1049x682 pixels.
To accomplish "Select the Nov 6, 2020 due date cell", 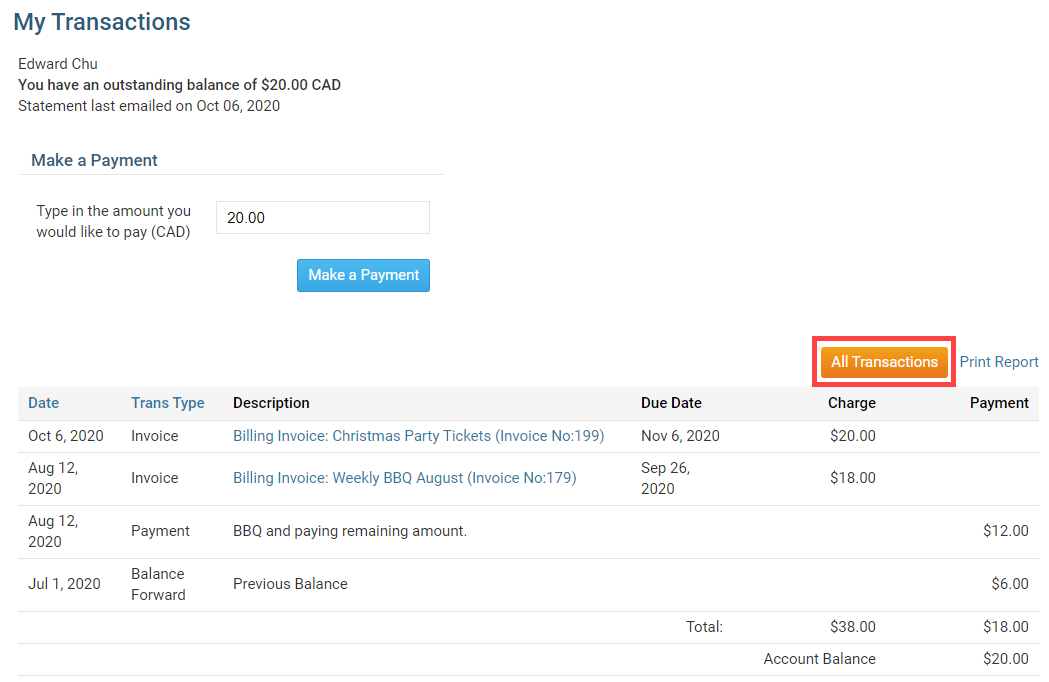I will click(679, 436).
